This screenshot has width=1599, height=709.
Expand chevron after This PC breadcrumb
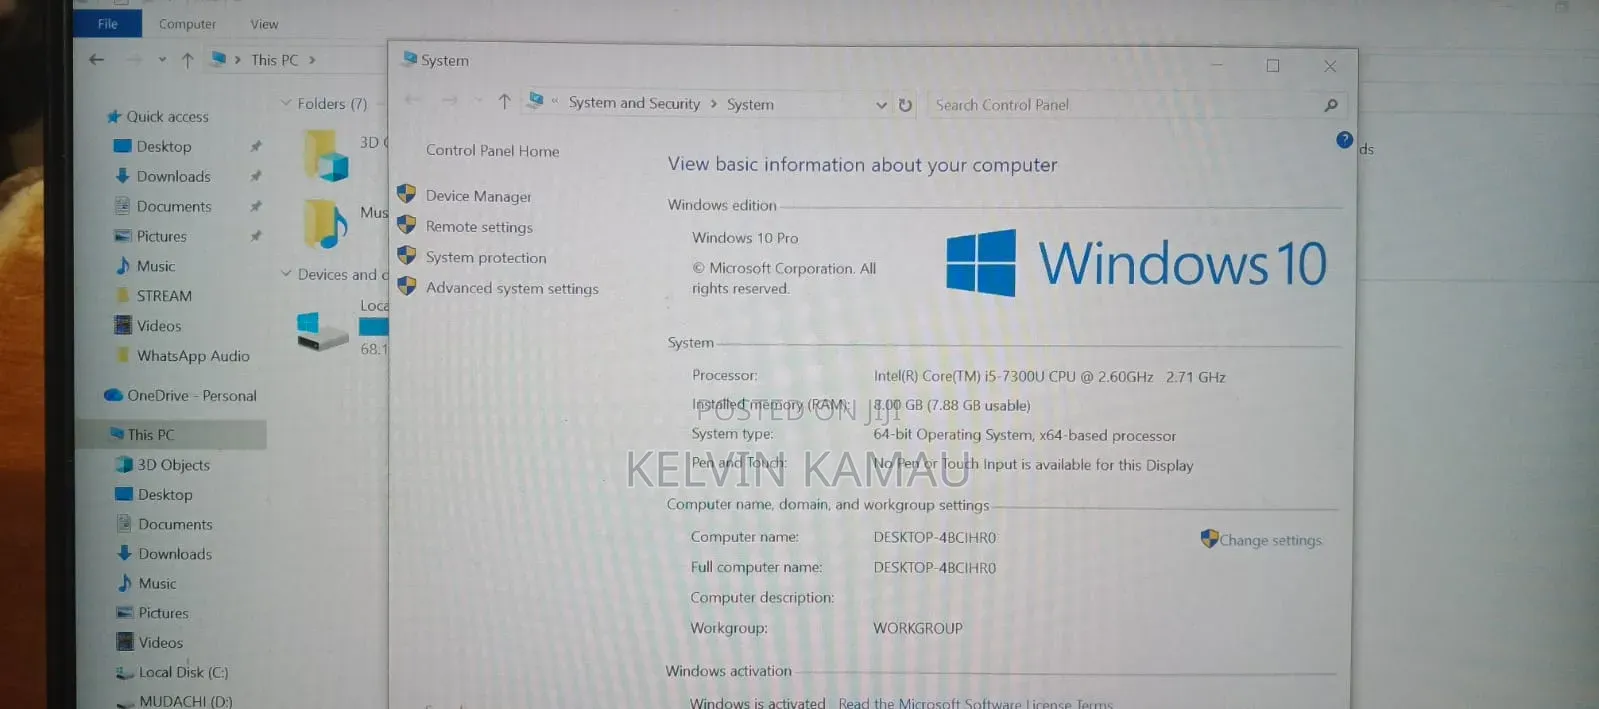(312, 60)
